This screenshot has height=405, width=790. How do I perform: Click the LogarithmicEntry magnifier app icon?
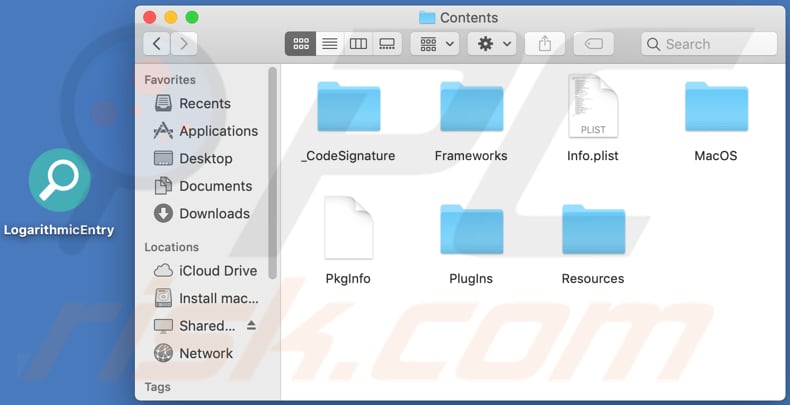pyautogui.click(x=59, y=180)
